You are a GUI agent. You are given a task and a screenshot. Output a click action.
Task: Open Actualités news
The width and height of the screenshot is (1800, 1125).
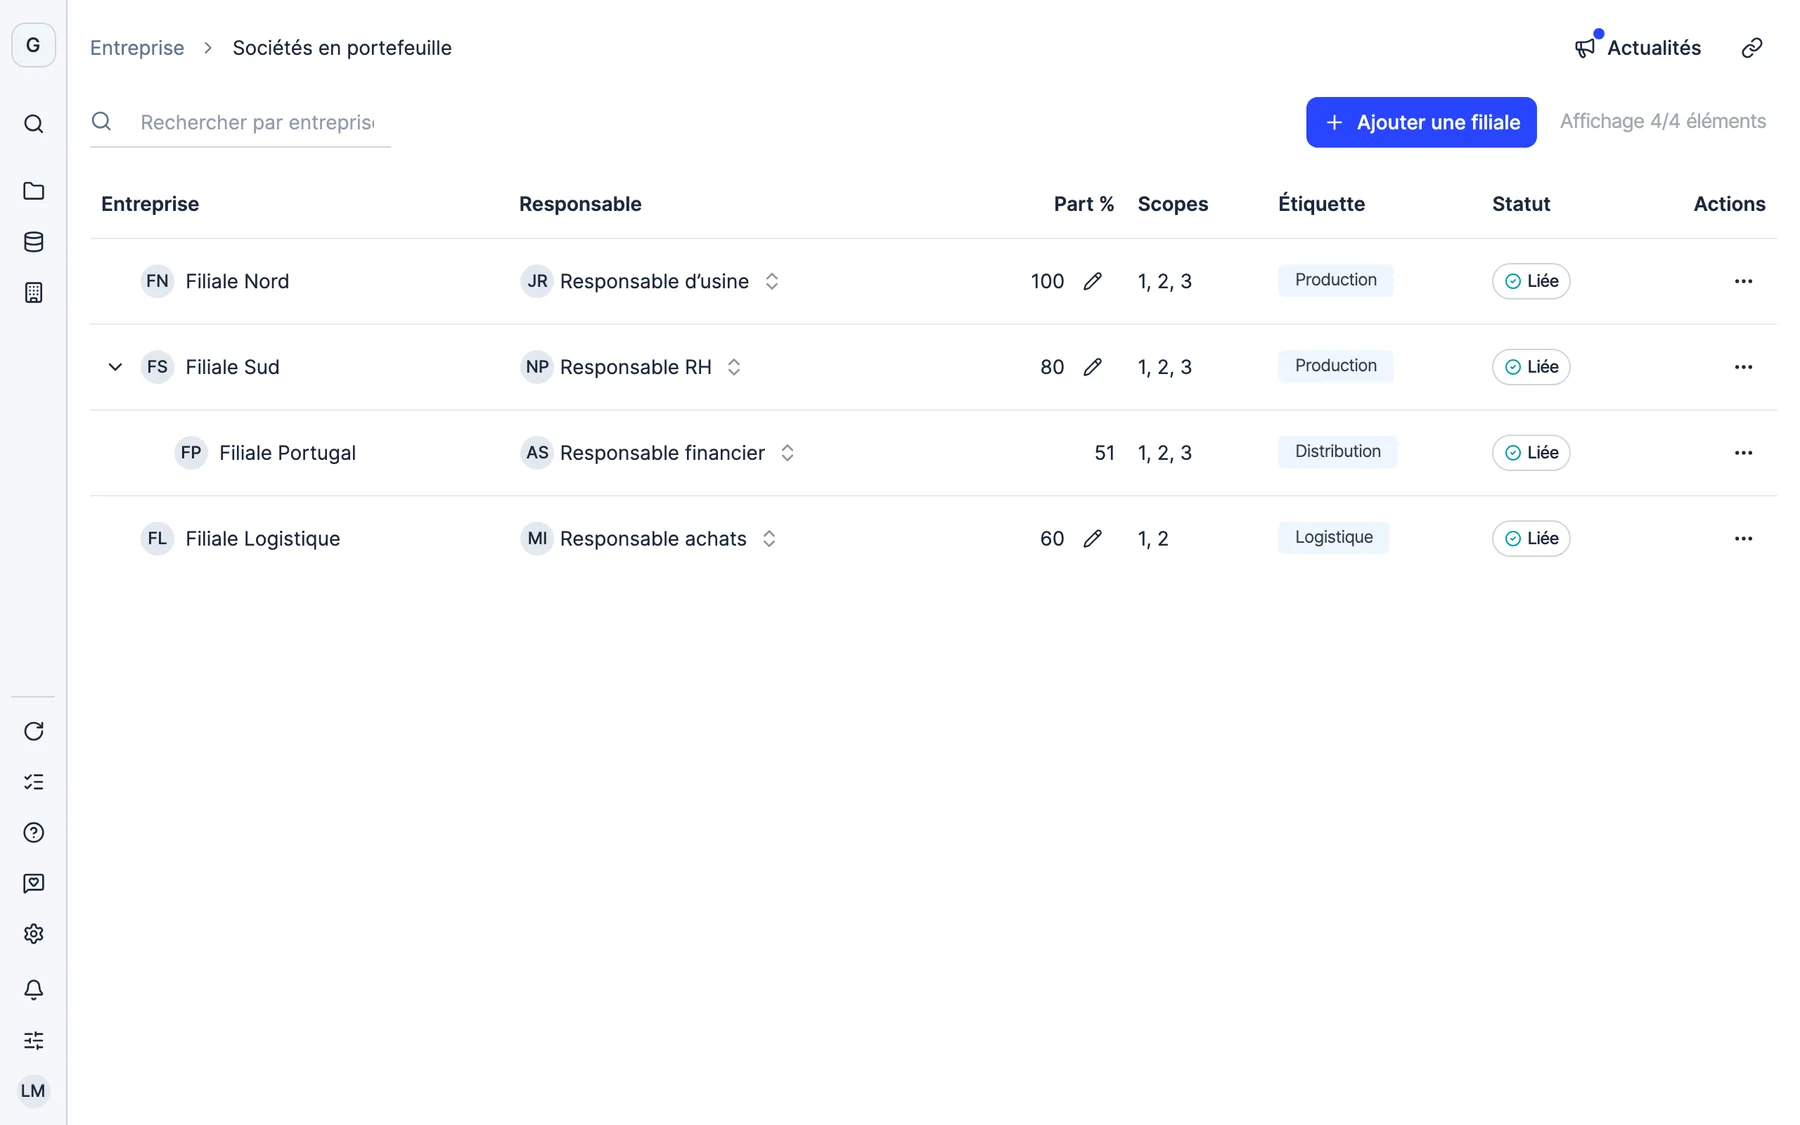[1637, 47]
